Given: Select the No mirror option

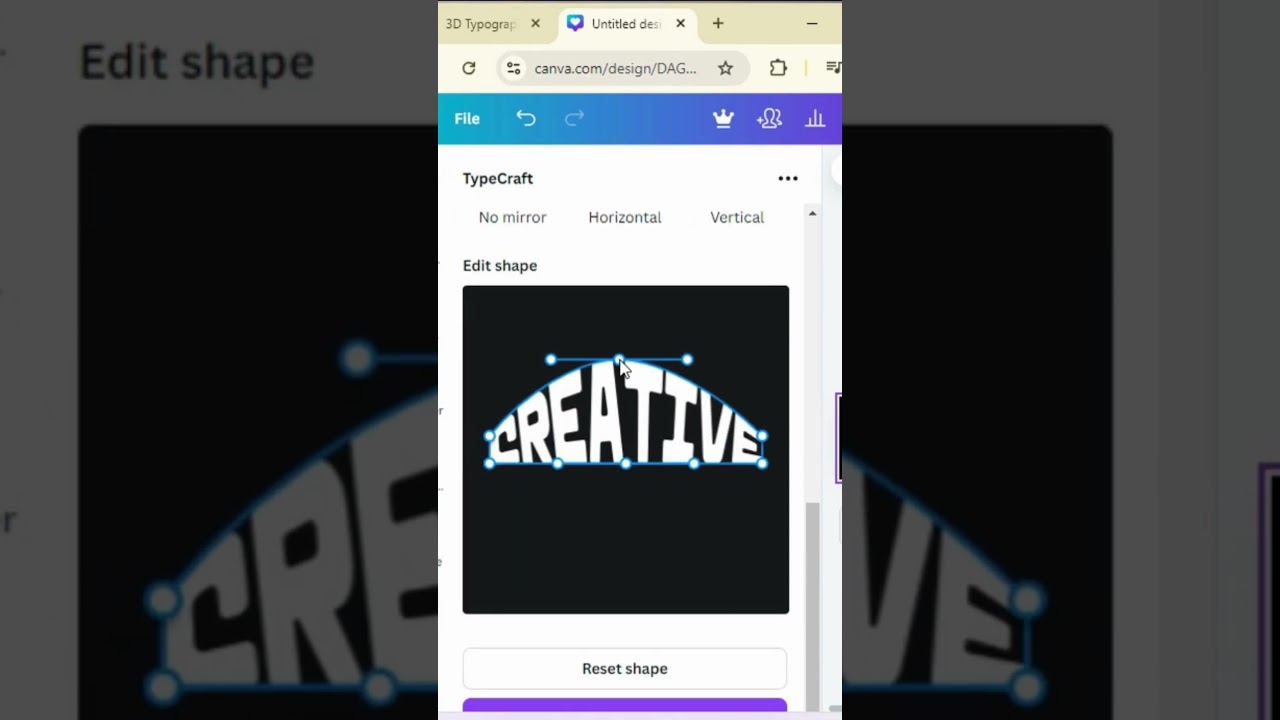Looking at the screenshot, I should click(512, 217).
